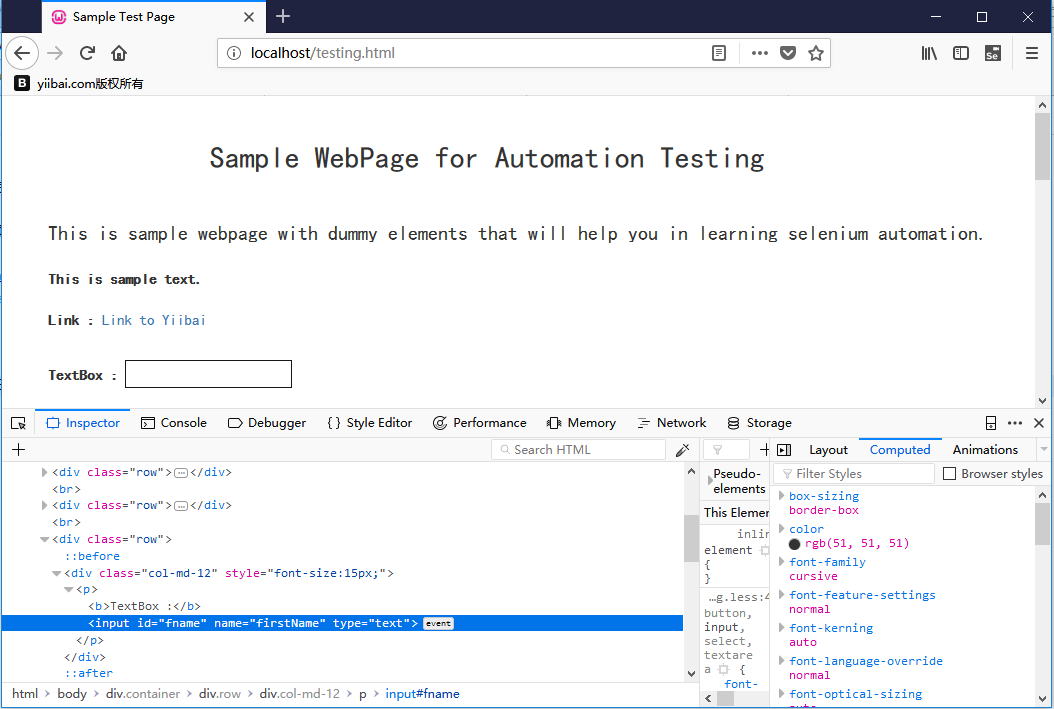Go back using the browser back arrow

click(x=22, y=53)
